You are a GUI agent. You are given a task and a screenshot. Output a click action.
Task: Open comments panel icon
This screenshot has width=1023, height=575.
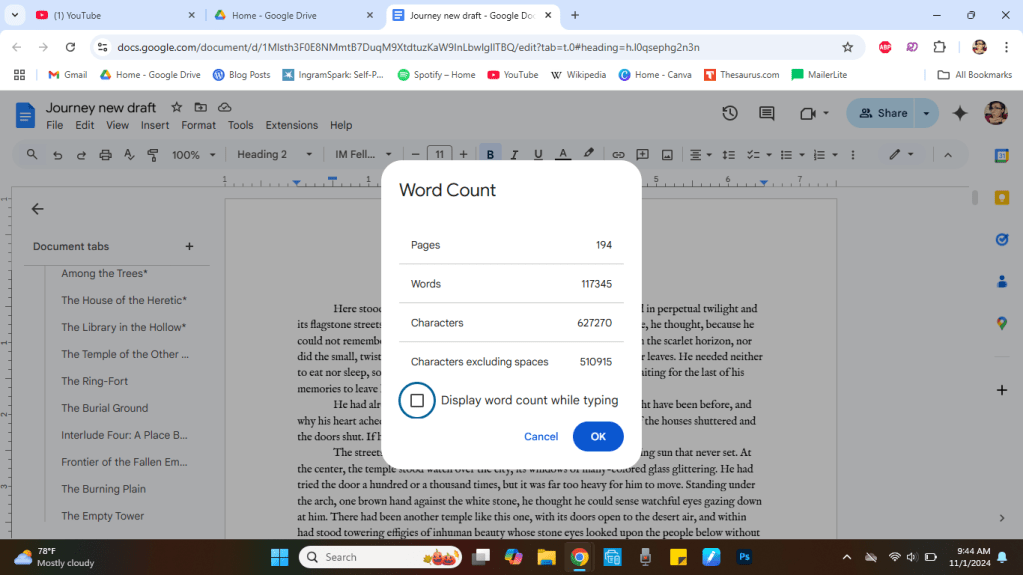click(x=767, y=113)
